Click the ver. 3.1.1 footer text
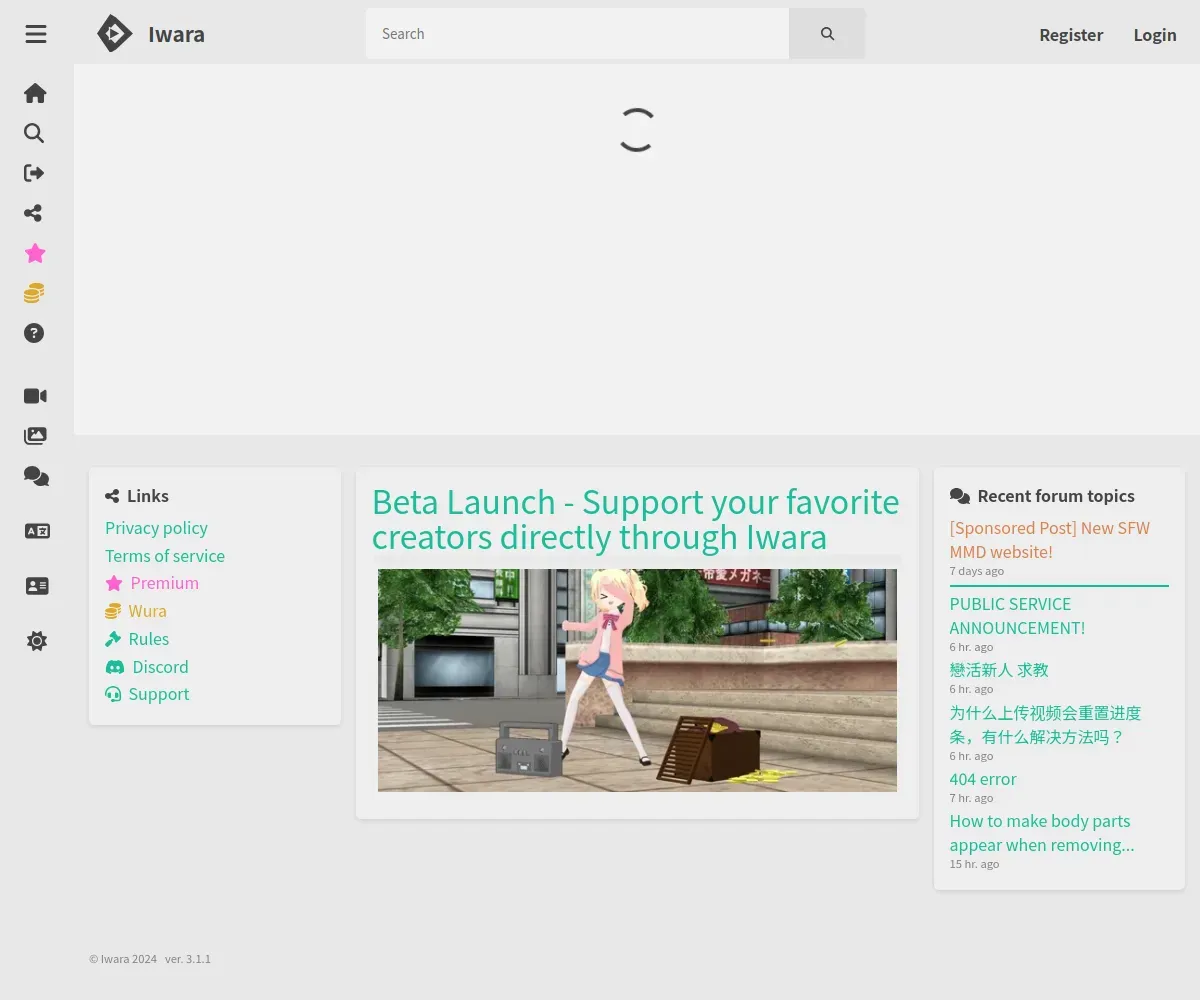This screenshot has height=1000, width=1200. 188,959
